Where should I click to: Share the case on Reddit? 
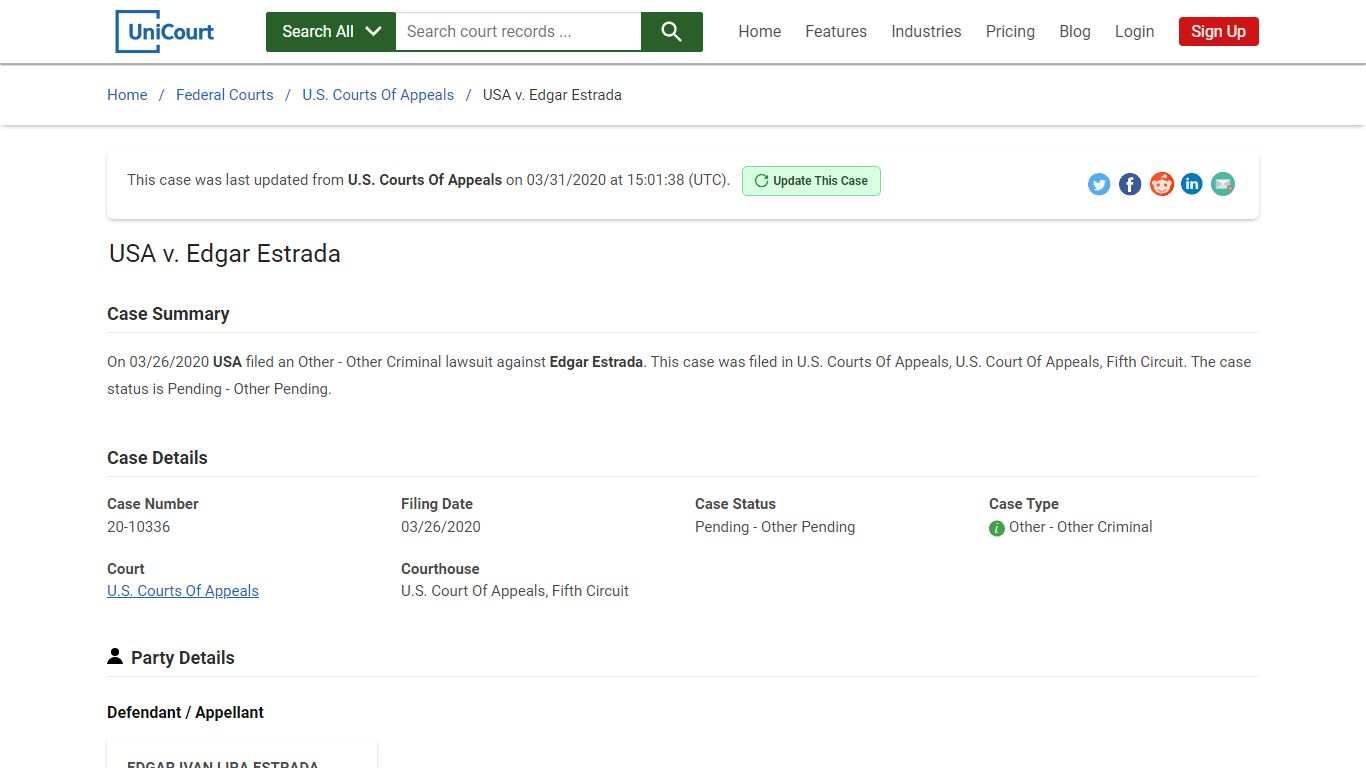[x=1161, y=184]
